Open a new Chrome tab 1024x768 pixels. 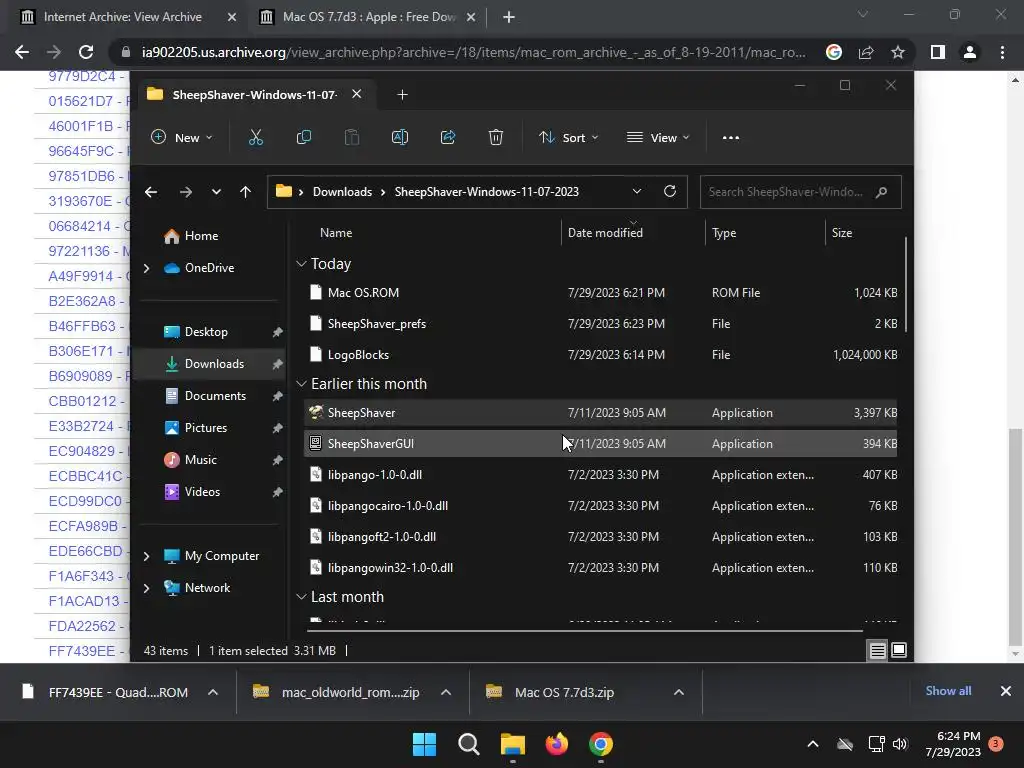(x=509, y=17)
